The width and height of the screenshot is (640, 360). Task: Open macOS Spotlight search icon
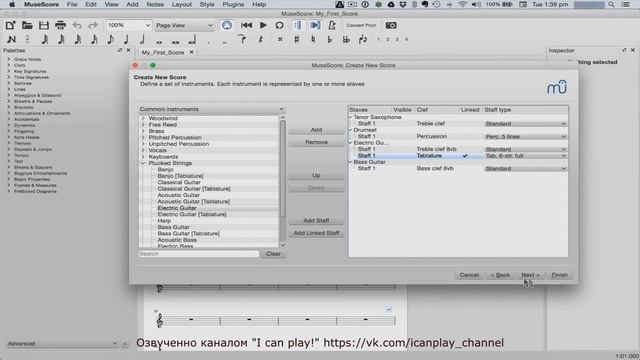coord(611,4)
